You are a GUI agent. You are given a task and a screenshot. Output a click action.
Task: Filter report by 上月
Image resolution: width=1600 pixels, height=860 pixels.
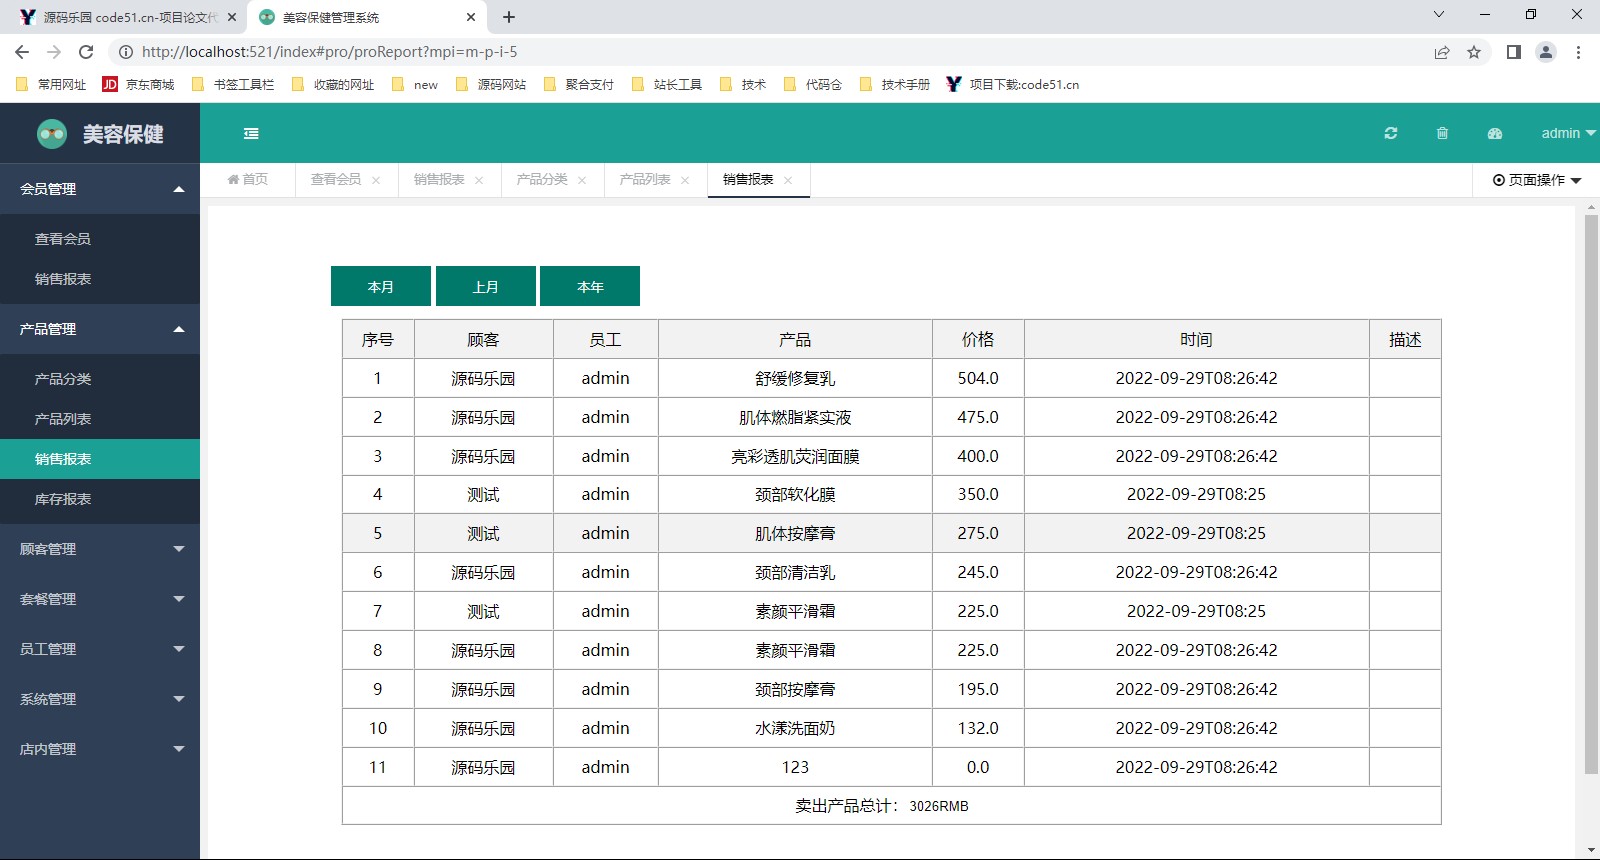point(486,286)
